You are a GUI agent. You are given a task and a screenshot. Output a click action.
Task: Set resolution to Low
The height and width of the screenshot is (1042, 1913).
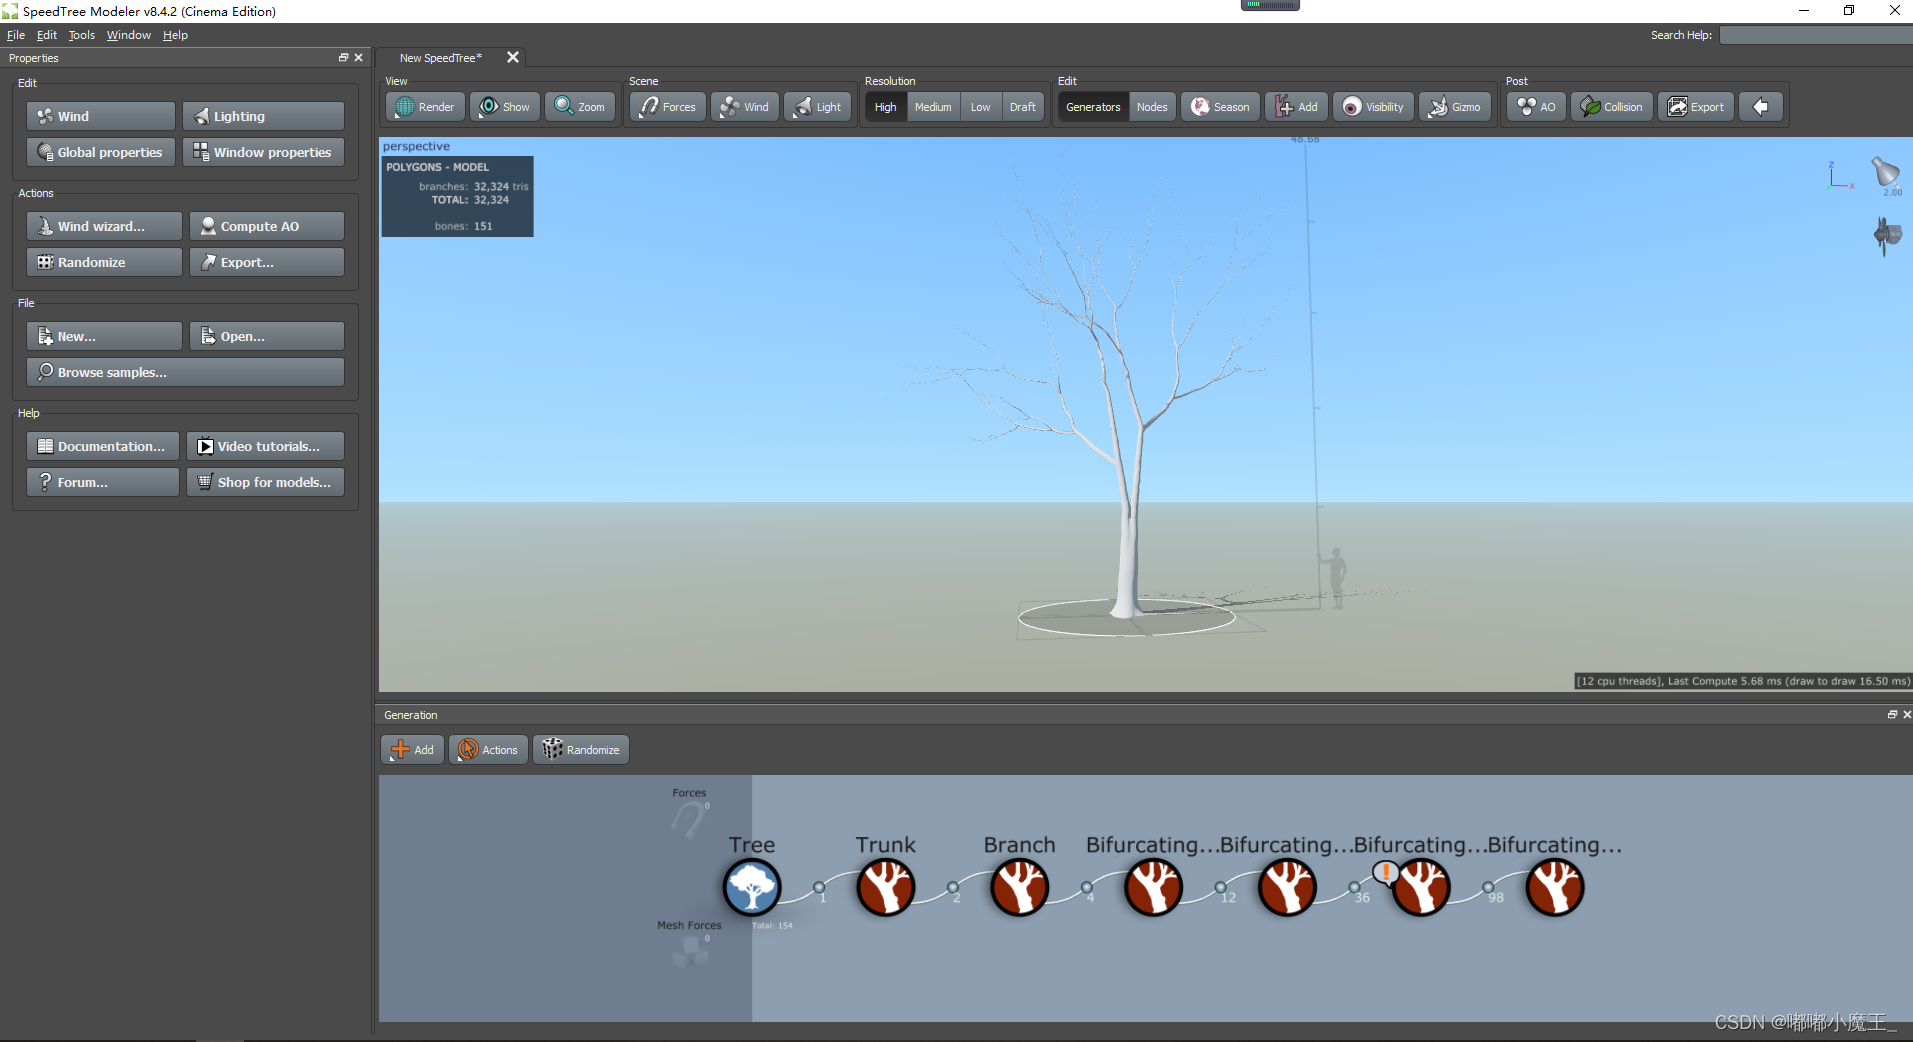[x=980, y=107]
